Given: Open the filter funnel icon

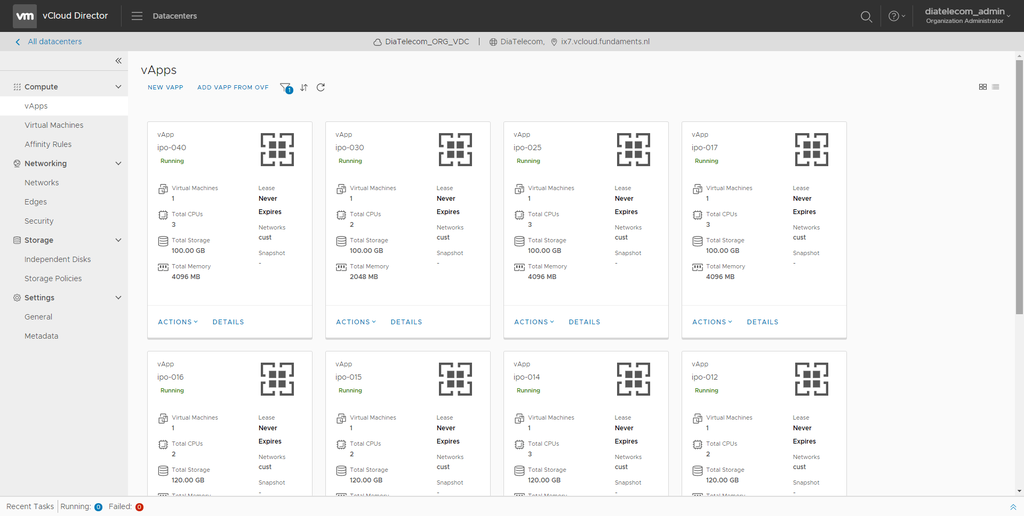Looking at the screenshot, I should pos(285,88).
